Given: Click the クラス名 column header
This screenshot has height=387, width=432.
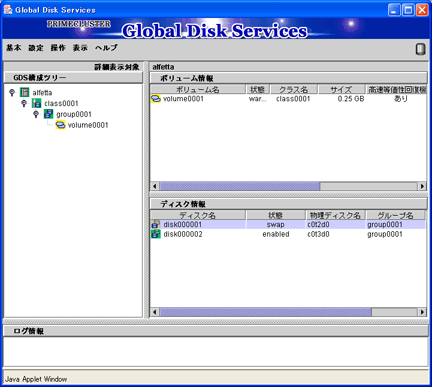Looking at the screenshot, I should 293,89.
